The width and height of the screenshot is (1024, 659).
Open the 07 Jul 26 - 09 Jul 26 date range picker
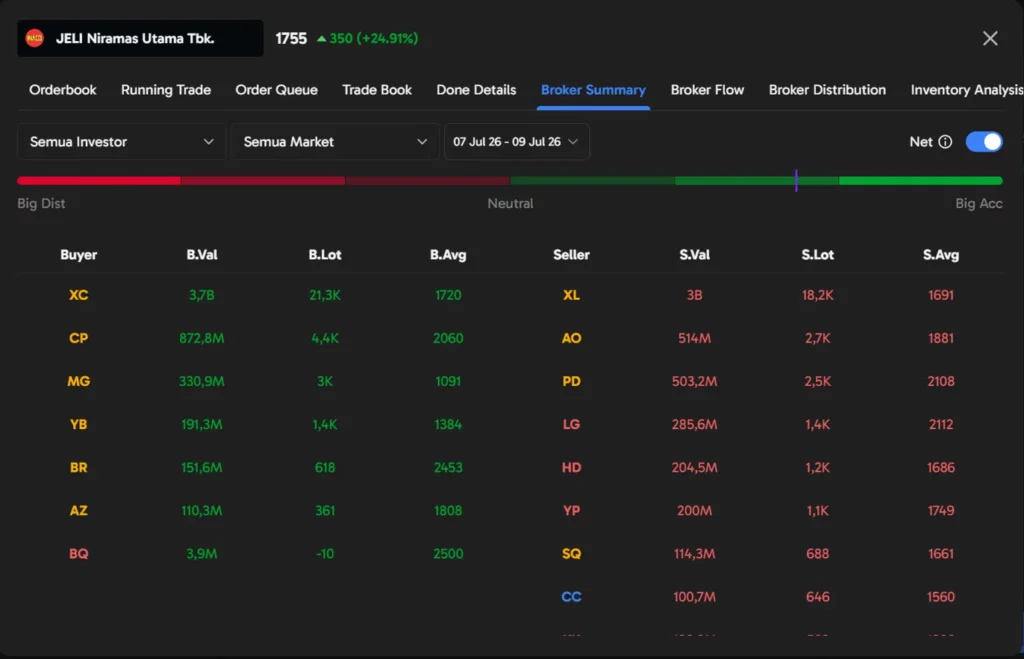click(517, 142)
